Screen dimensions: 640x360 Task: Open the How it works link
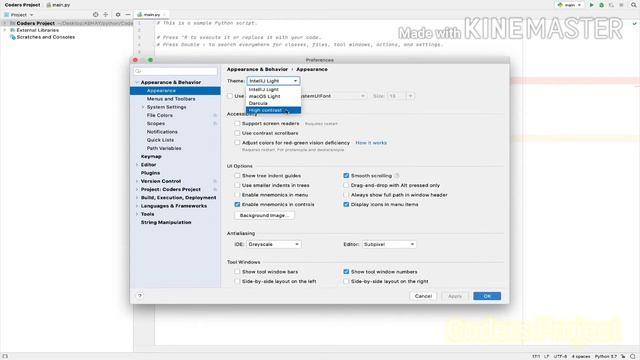tap(371, 143)
